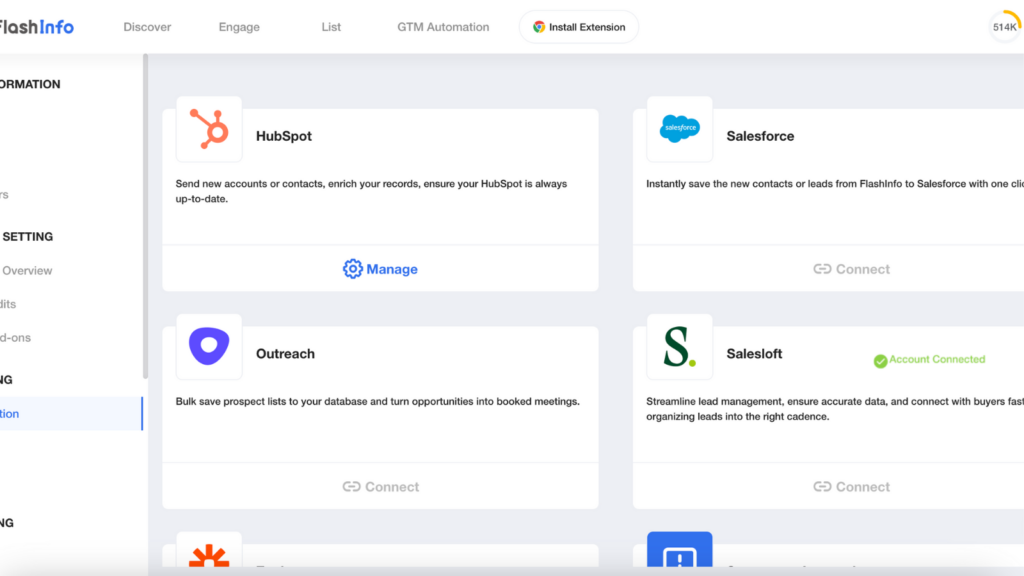
Task: Click the Install Extension button
Action: click(x=579, y=27)
